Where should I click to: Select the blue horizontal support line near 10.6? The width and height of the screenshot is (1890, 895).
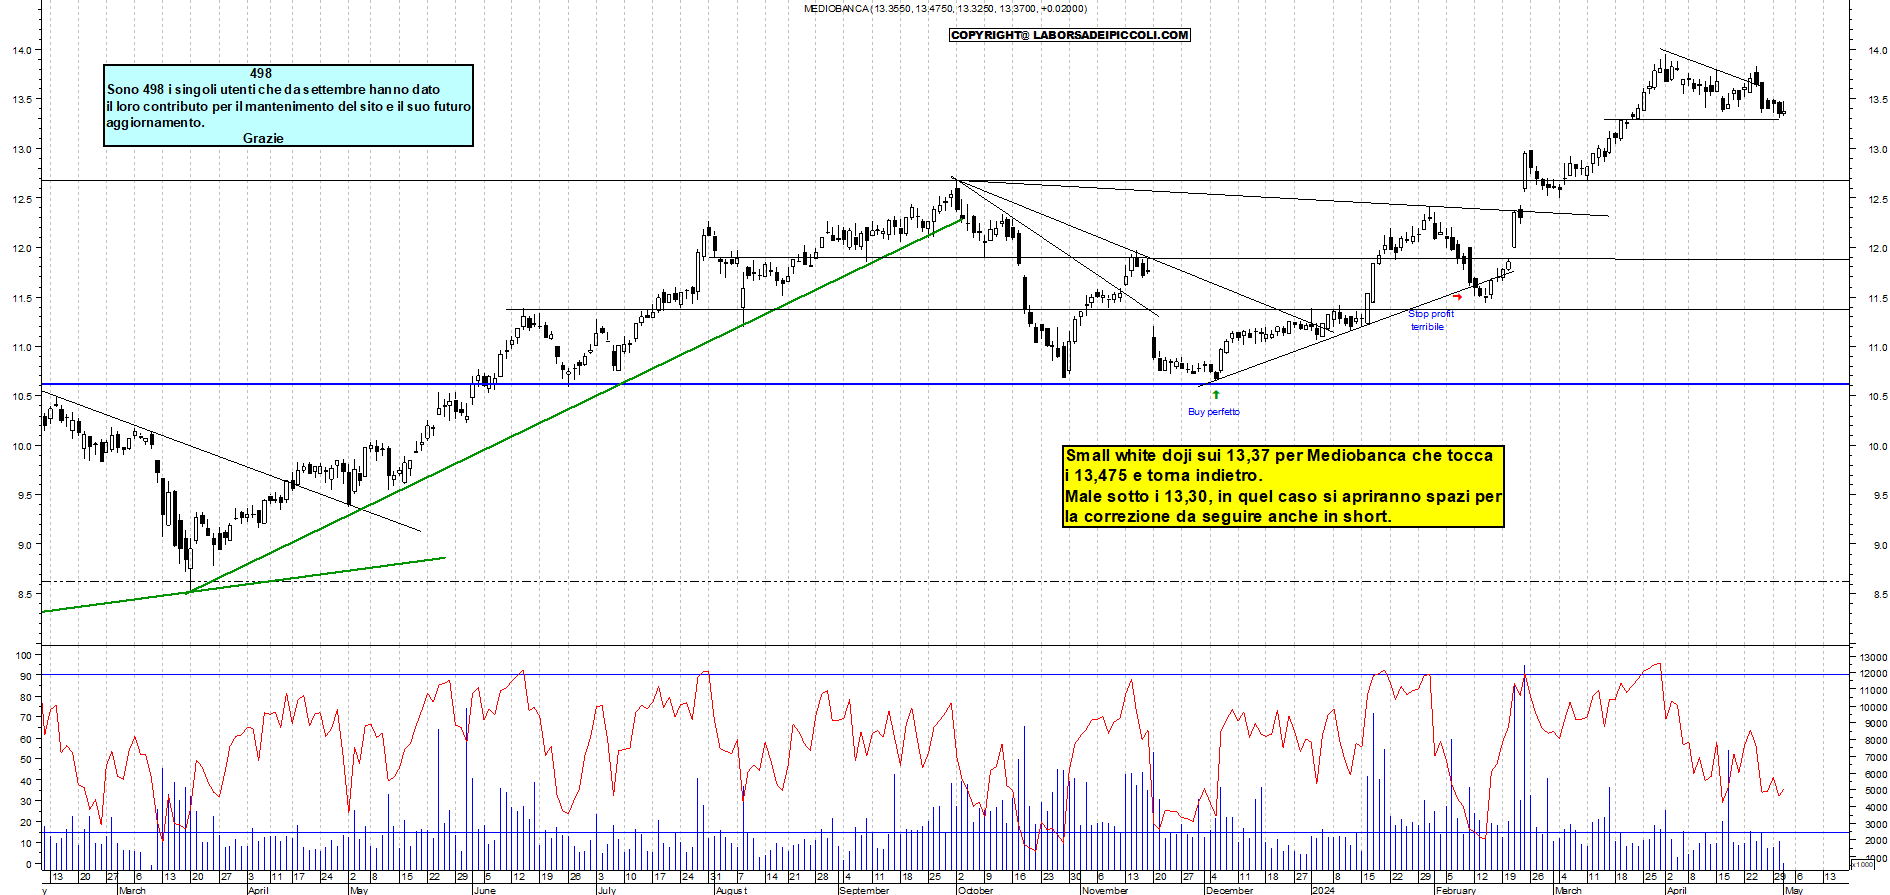coord(945,384)
